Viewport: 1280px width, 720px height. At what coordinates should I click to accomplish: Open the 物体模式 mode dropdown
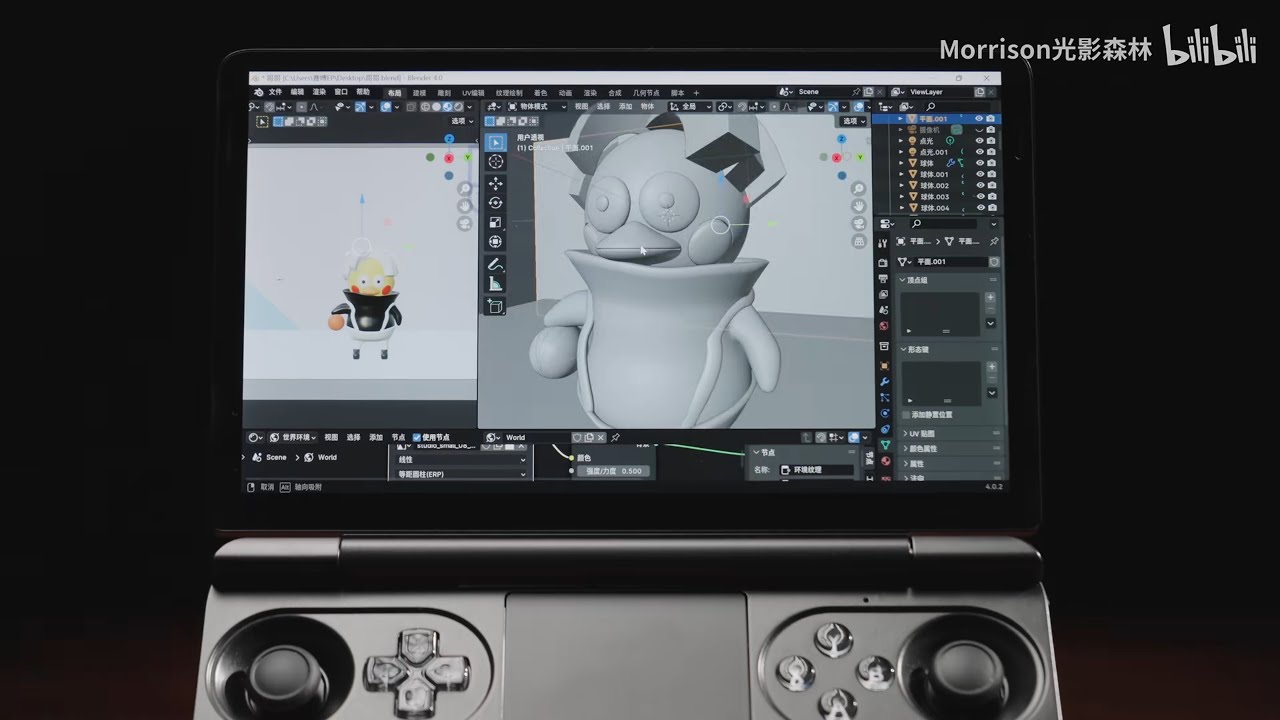tap(537, 106)
